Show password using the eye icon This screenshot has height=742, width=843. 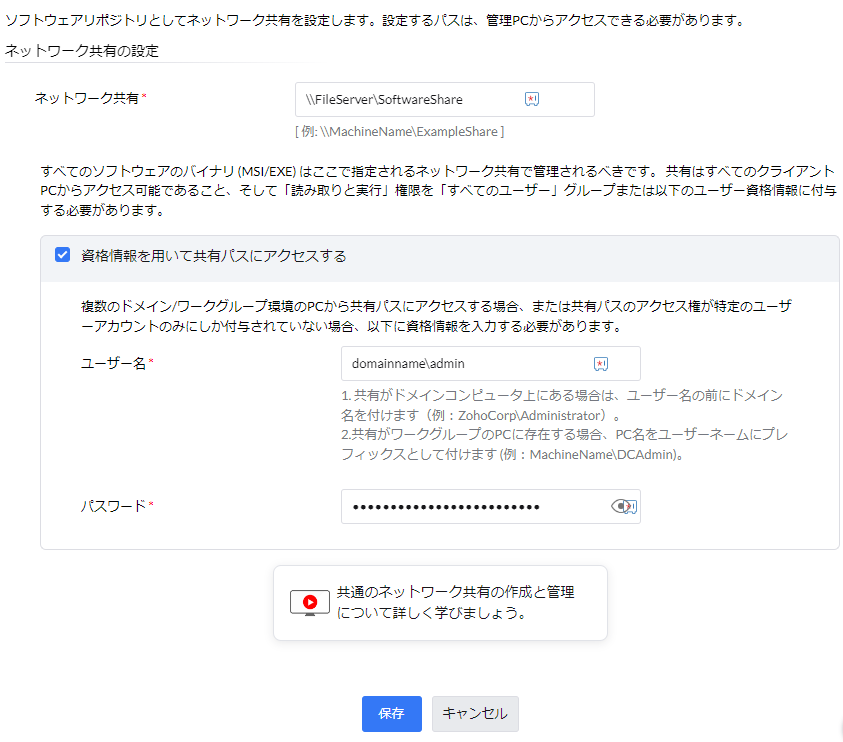coord(620,507)
